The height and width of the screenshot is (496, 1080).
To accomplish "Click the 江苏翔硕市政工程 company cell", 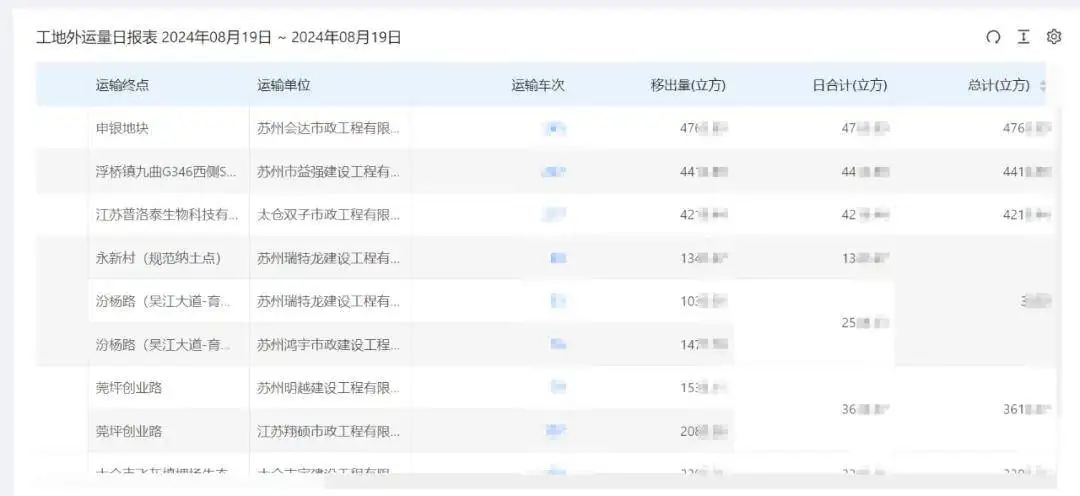I will click(328, 431).
